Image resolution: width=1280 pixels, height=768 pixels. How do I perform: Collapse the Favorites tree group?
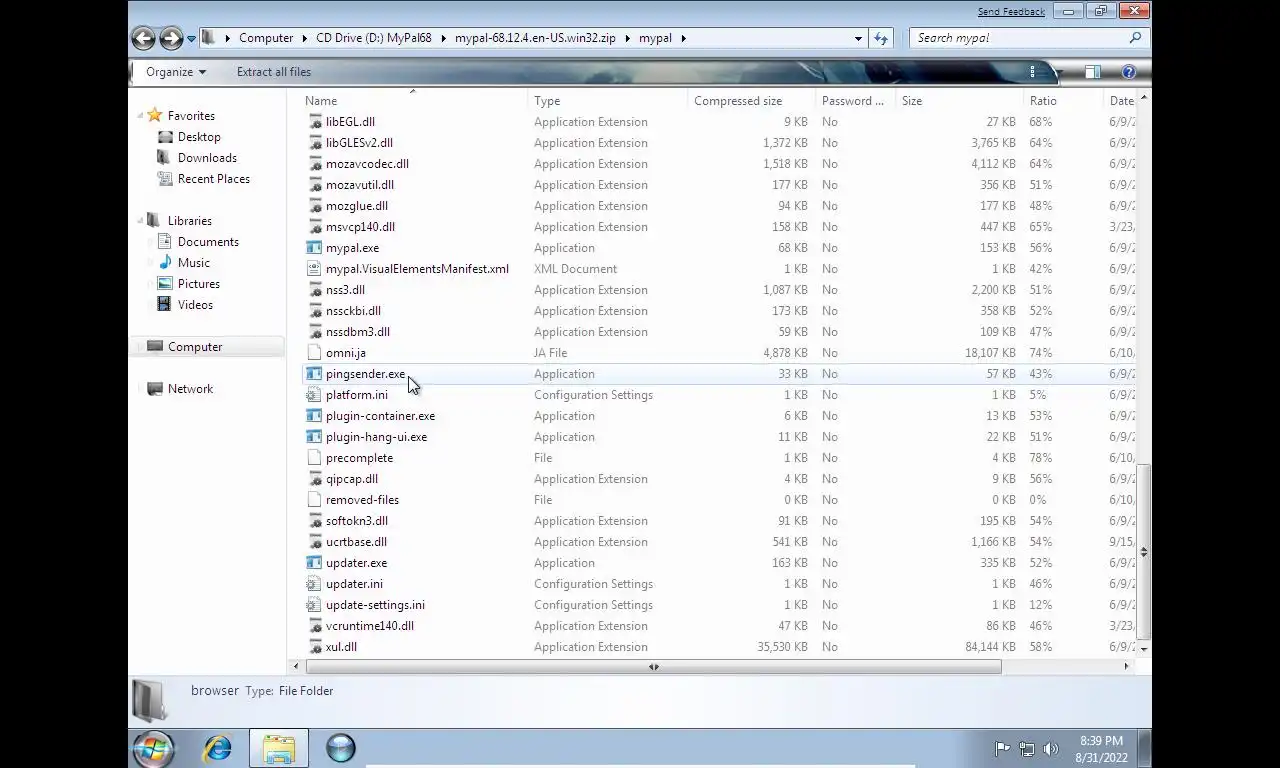140,115
